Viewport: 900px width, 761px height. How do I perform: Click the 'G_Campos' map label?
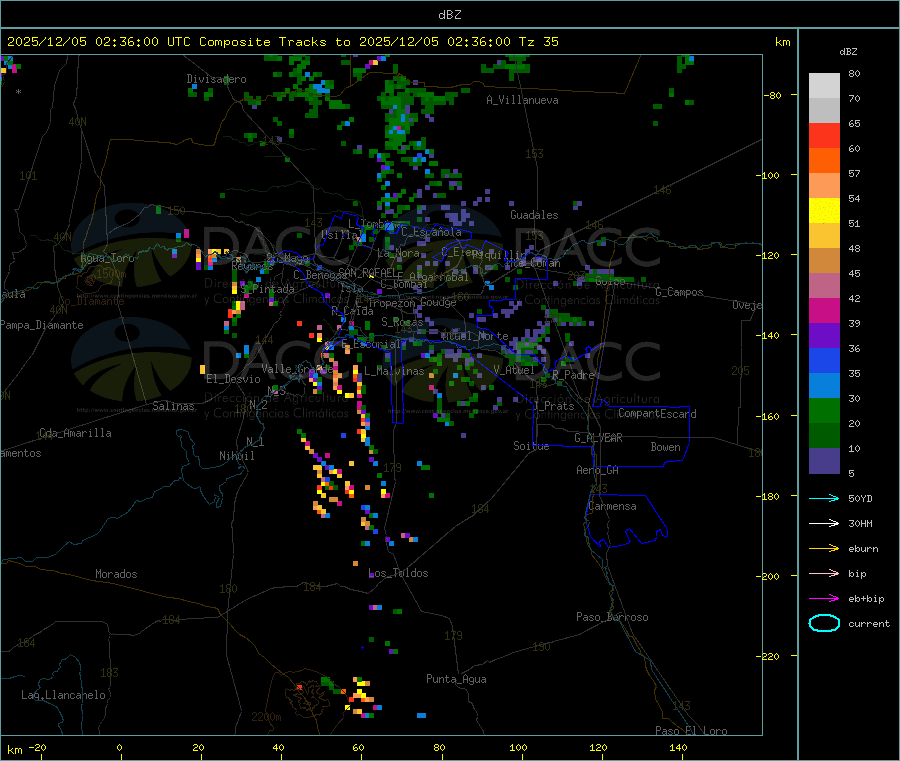679,292
